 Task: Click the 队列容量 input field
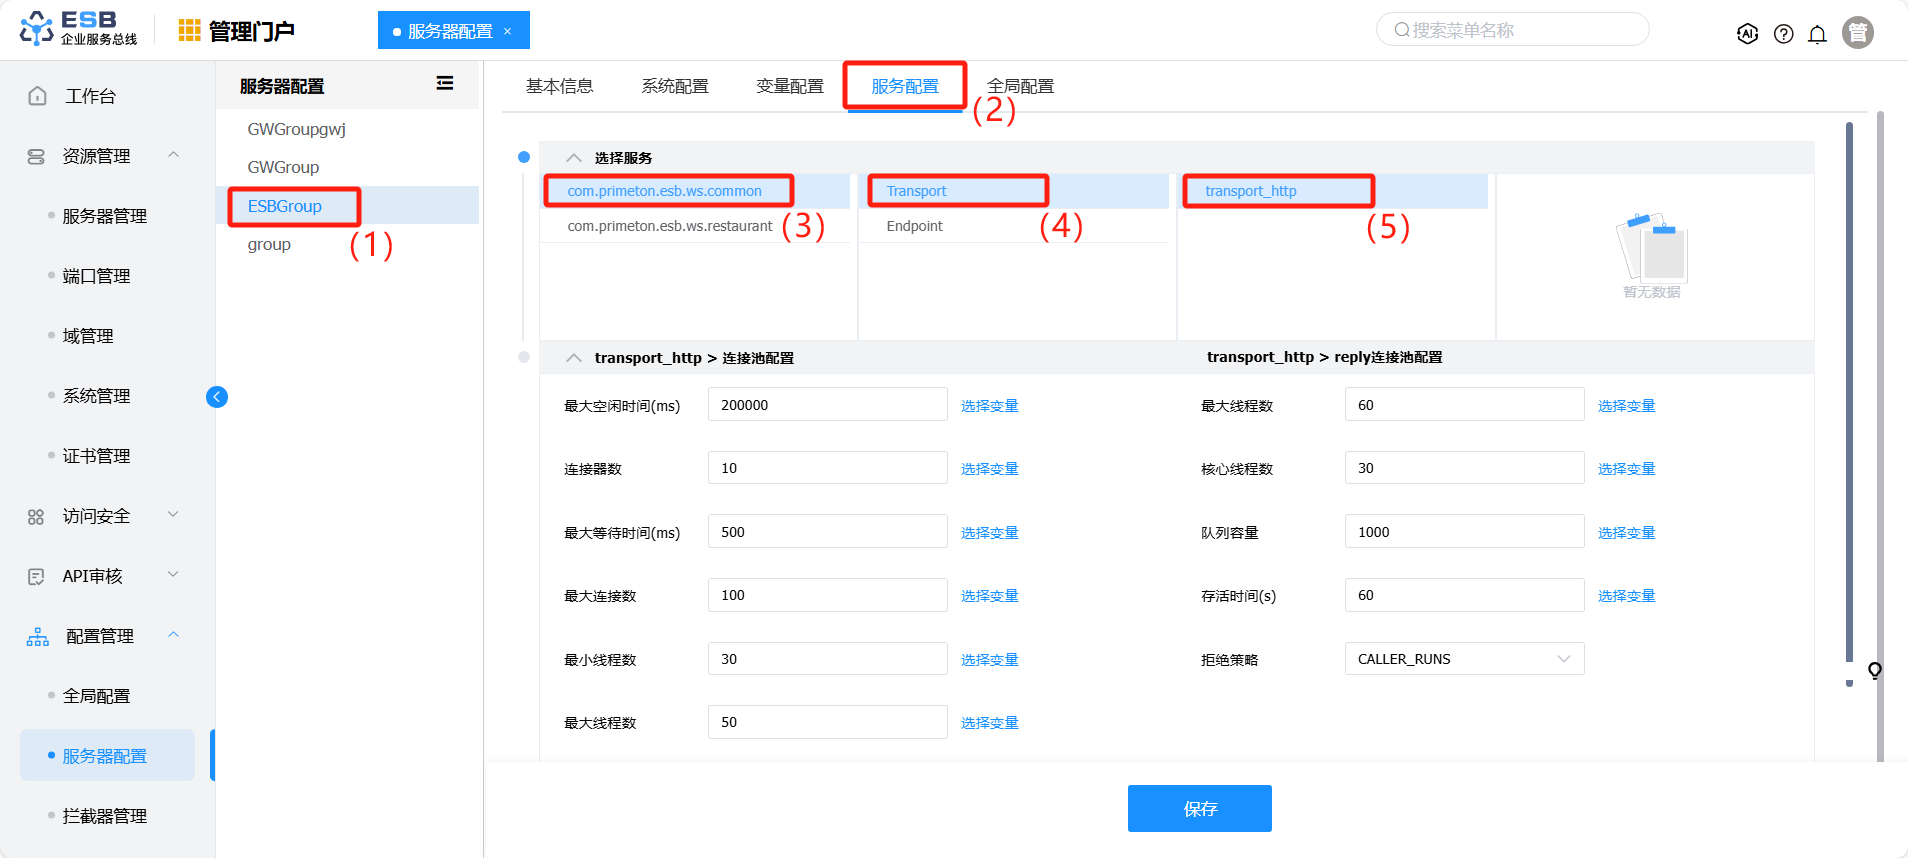(1463, 532)
